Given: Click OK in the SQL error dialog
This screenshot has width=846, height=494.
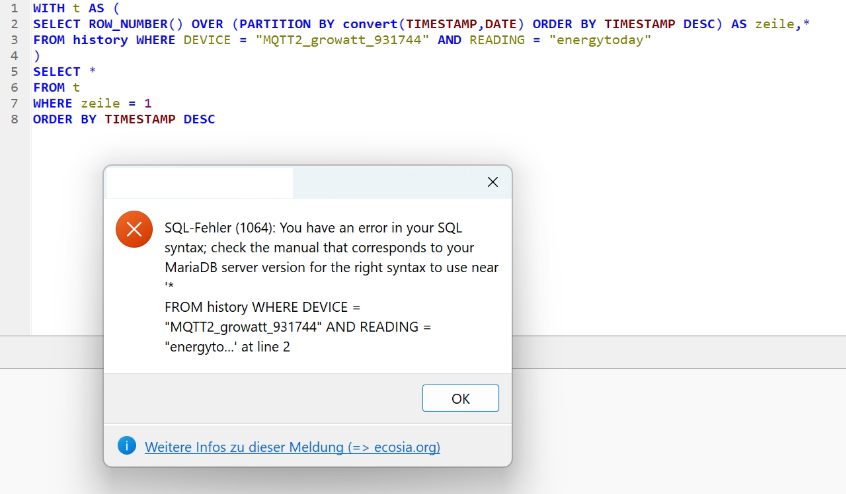Looking at the screenshot, I should point(460,398).
